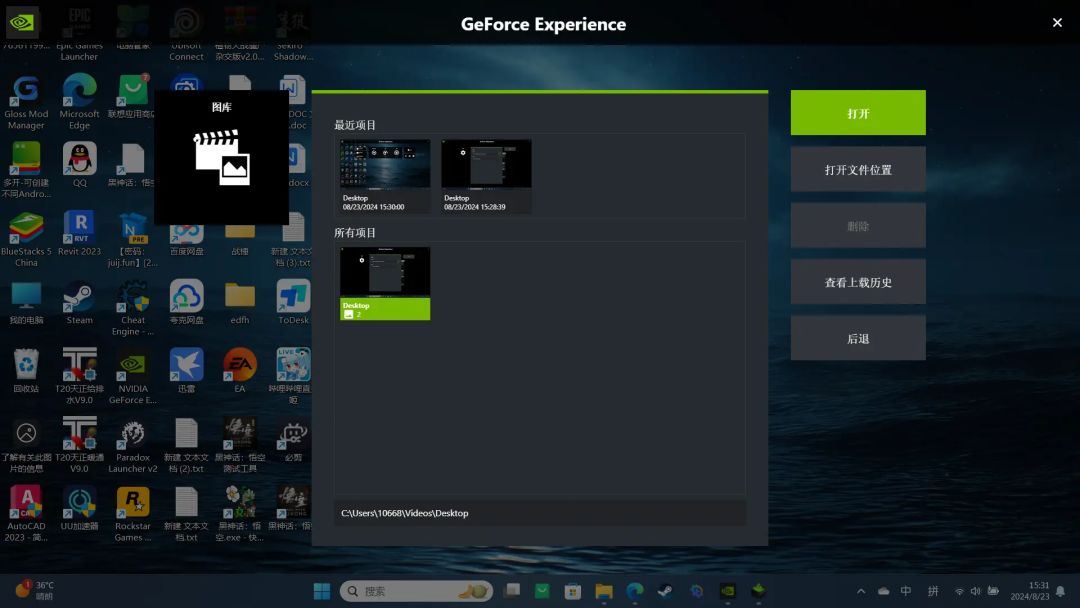
Task: Select the edfh folder on desktop
Action: (x=240, y=302)
